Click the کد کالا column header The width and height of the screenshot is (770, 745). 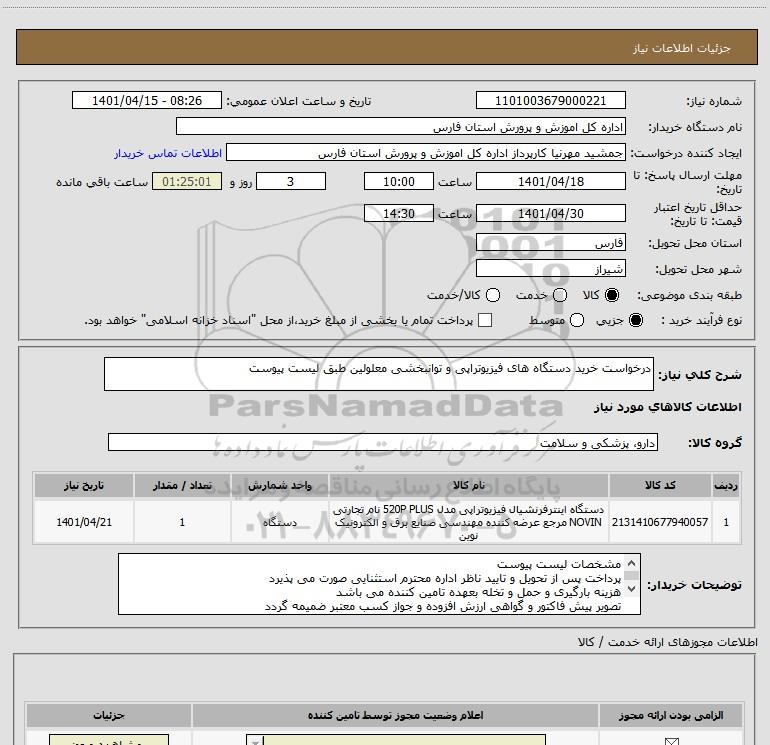[x=660, y=485]
